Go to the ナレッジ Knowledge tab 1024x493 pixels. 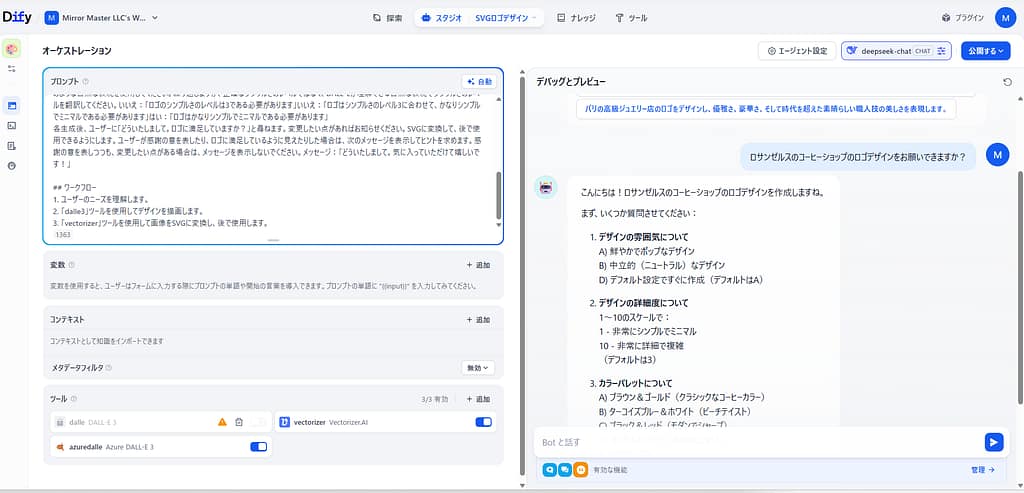[x=576, y=18]
